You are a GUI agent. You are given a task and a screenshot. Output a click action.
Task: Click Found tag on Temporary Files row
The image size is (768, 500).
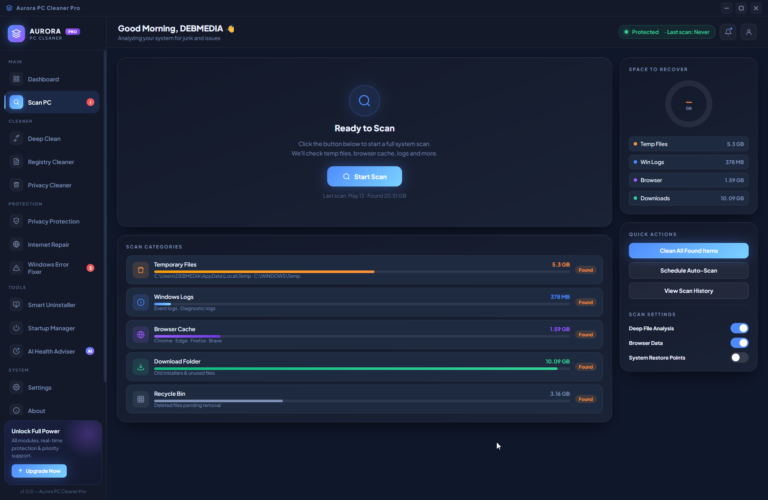585,270
